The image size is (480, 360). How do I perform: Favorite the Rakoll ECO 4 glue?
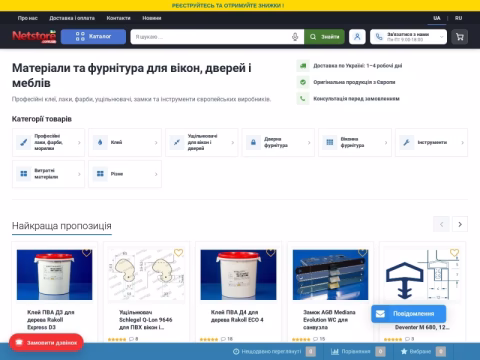tap(270, 253)
